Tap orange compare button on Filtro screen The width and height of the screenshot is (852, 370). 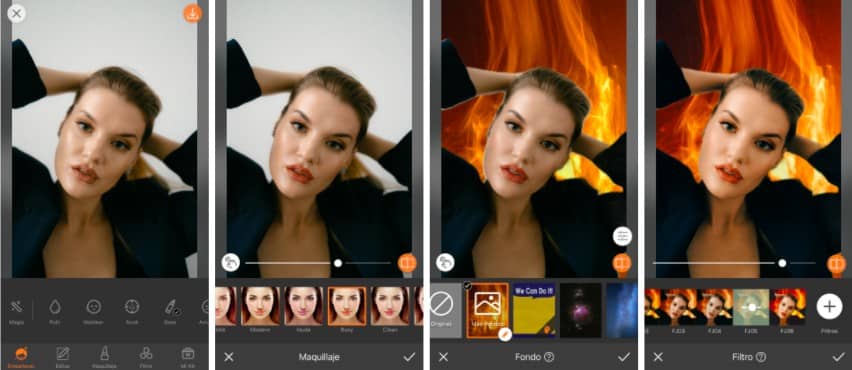[x=837, y=263]
